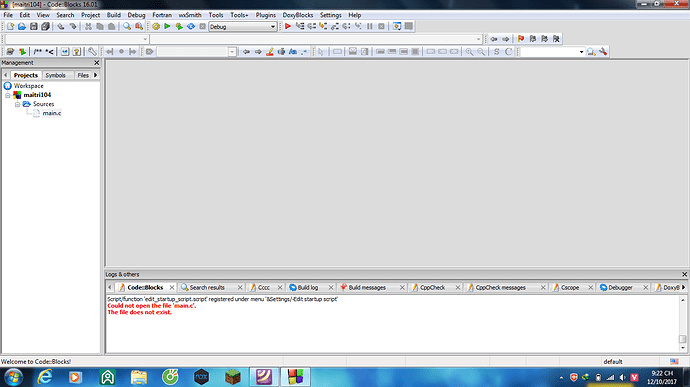This screenshot has width=690, height=387.
Task: Open the Settings menu
Action: click(x=330, y=15)
